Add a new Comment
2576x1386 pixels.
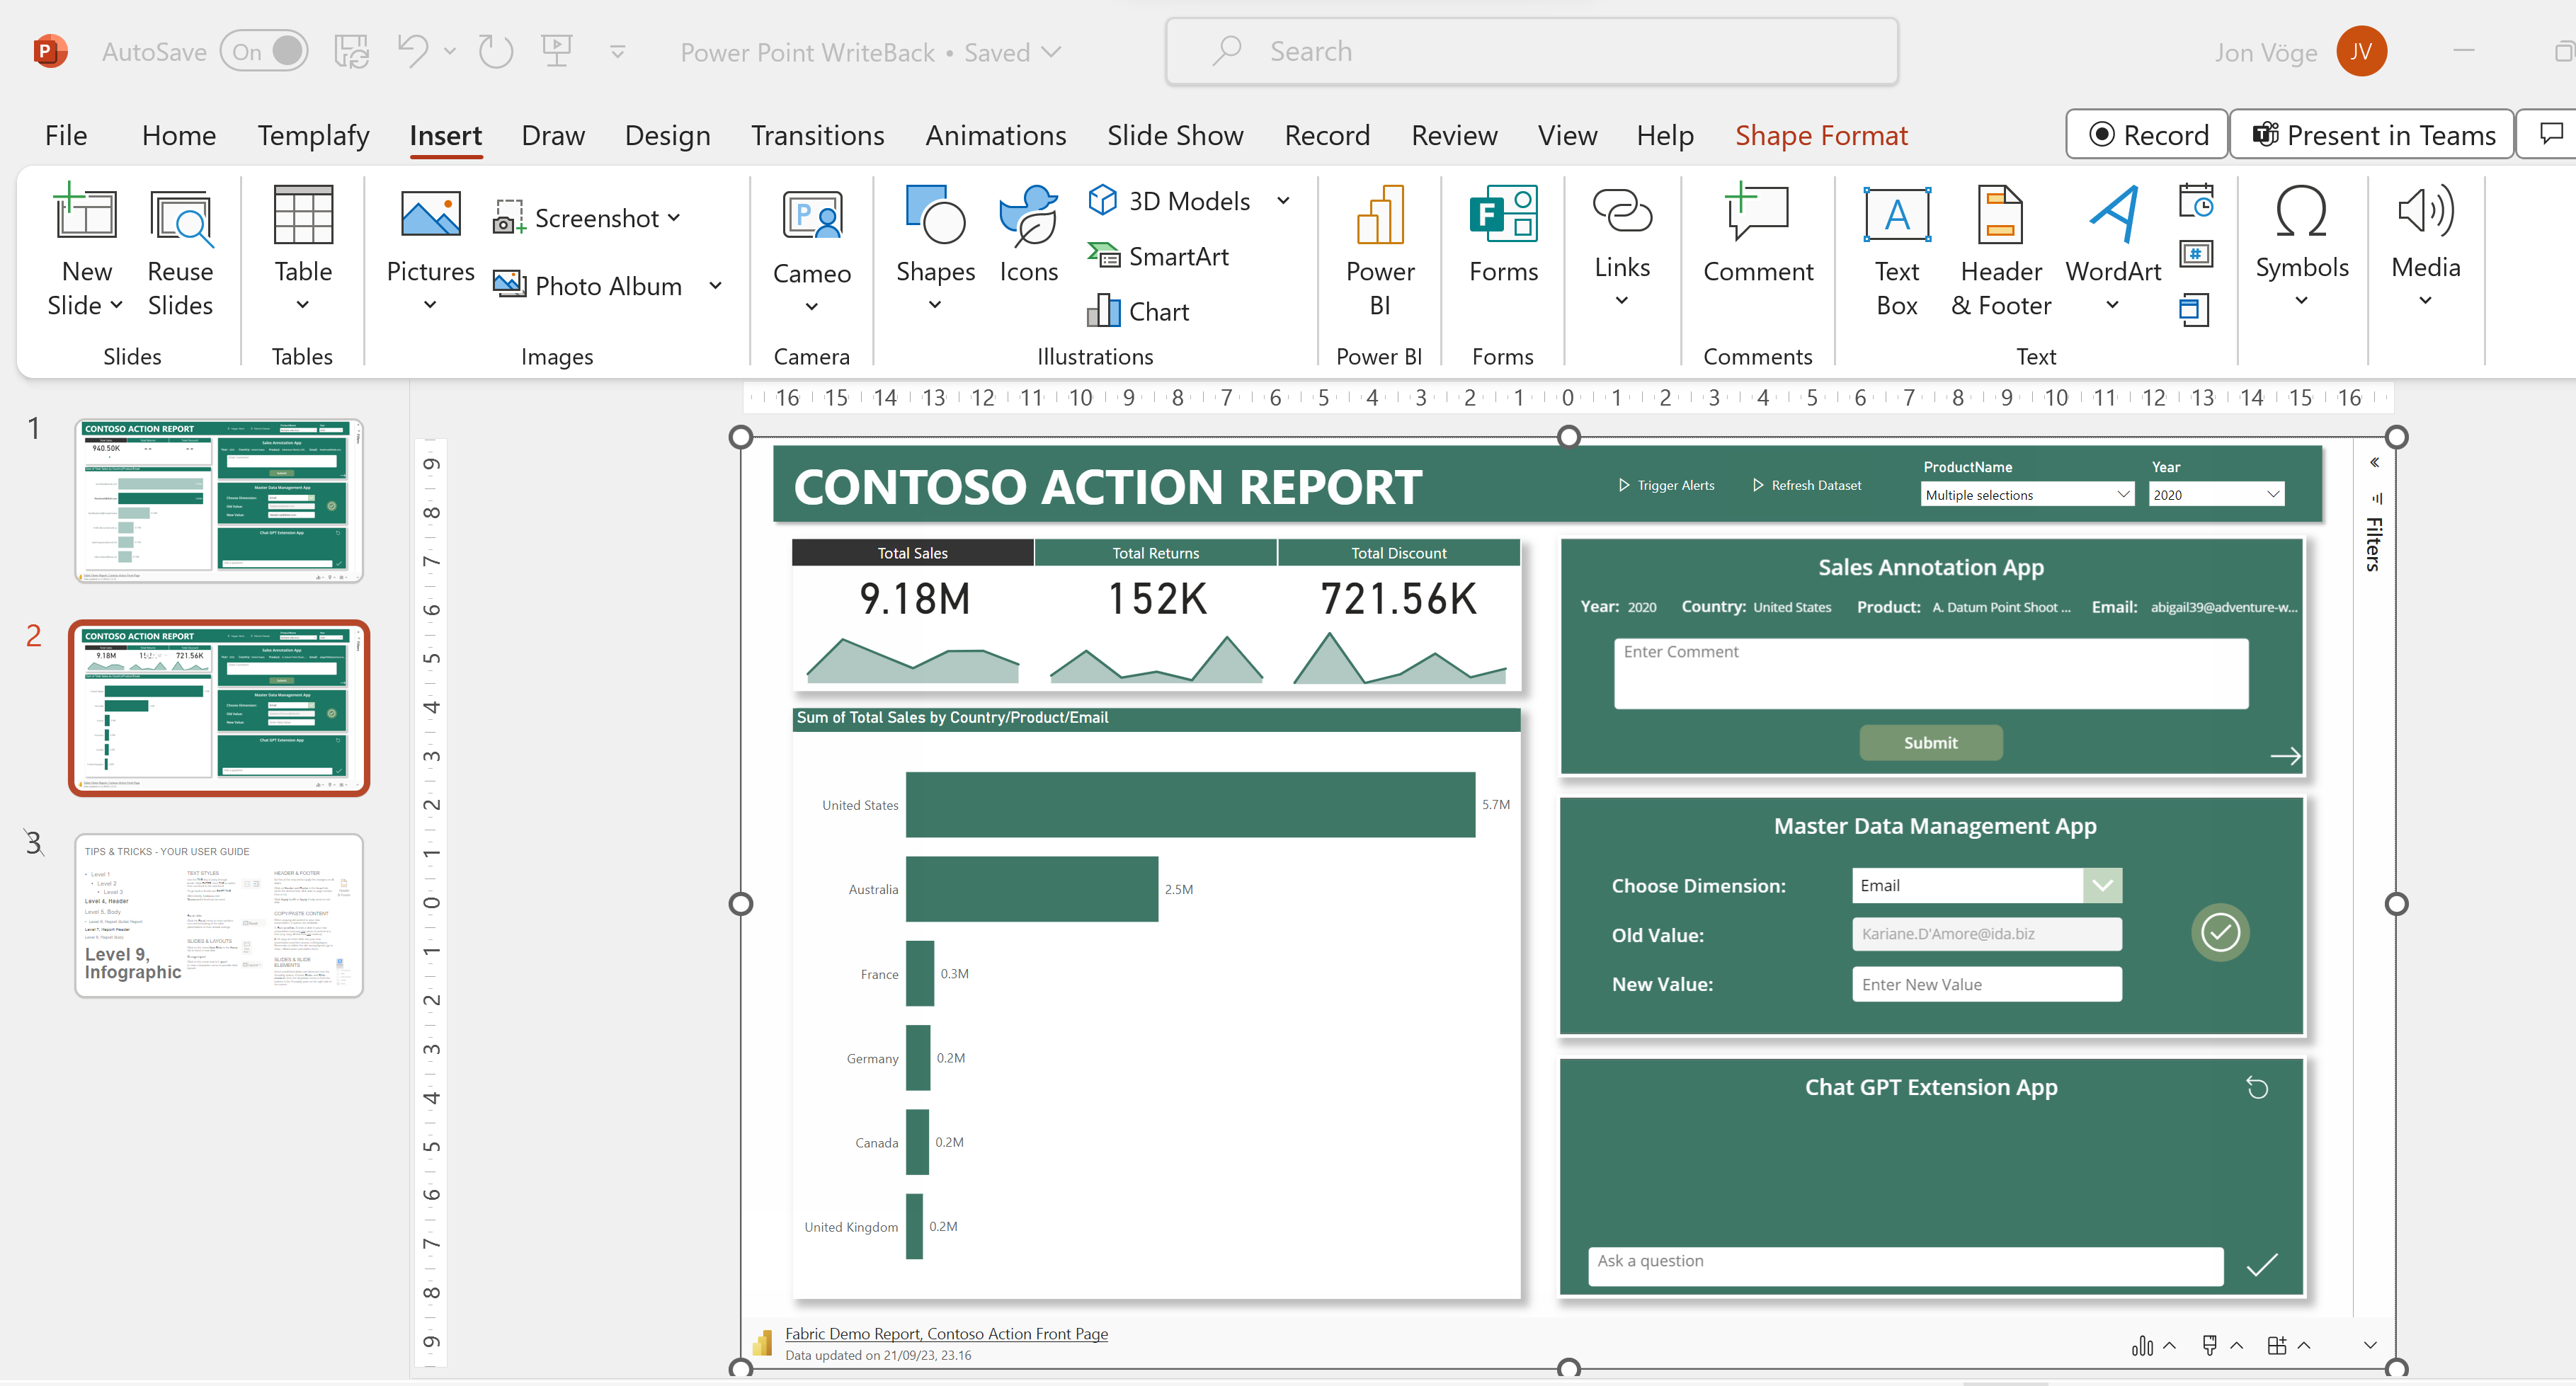1757,236
